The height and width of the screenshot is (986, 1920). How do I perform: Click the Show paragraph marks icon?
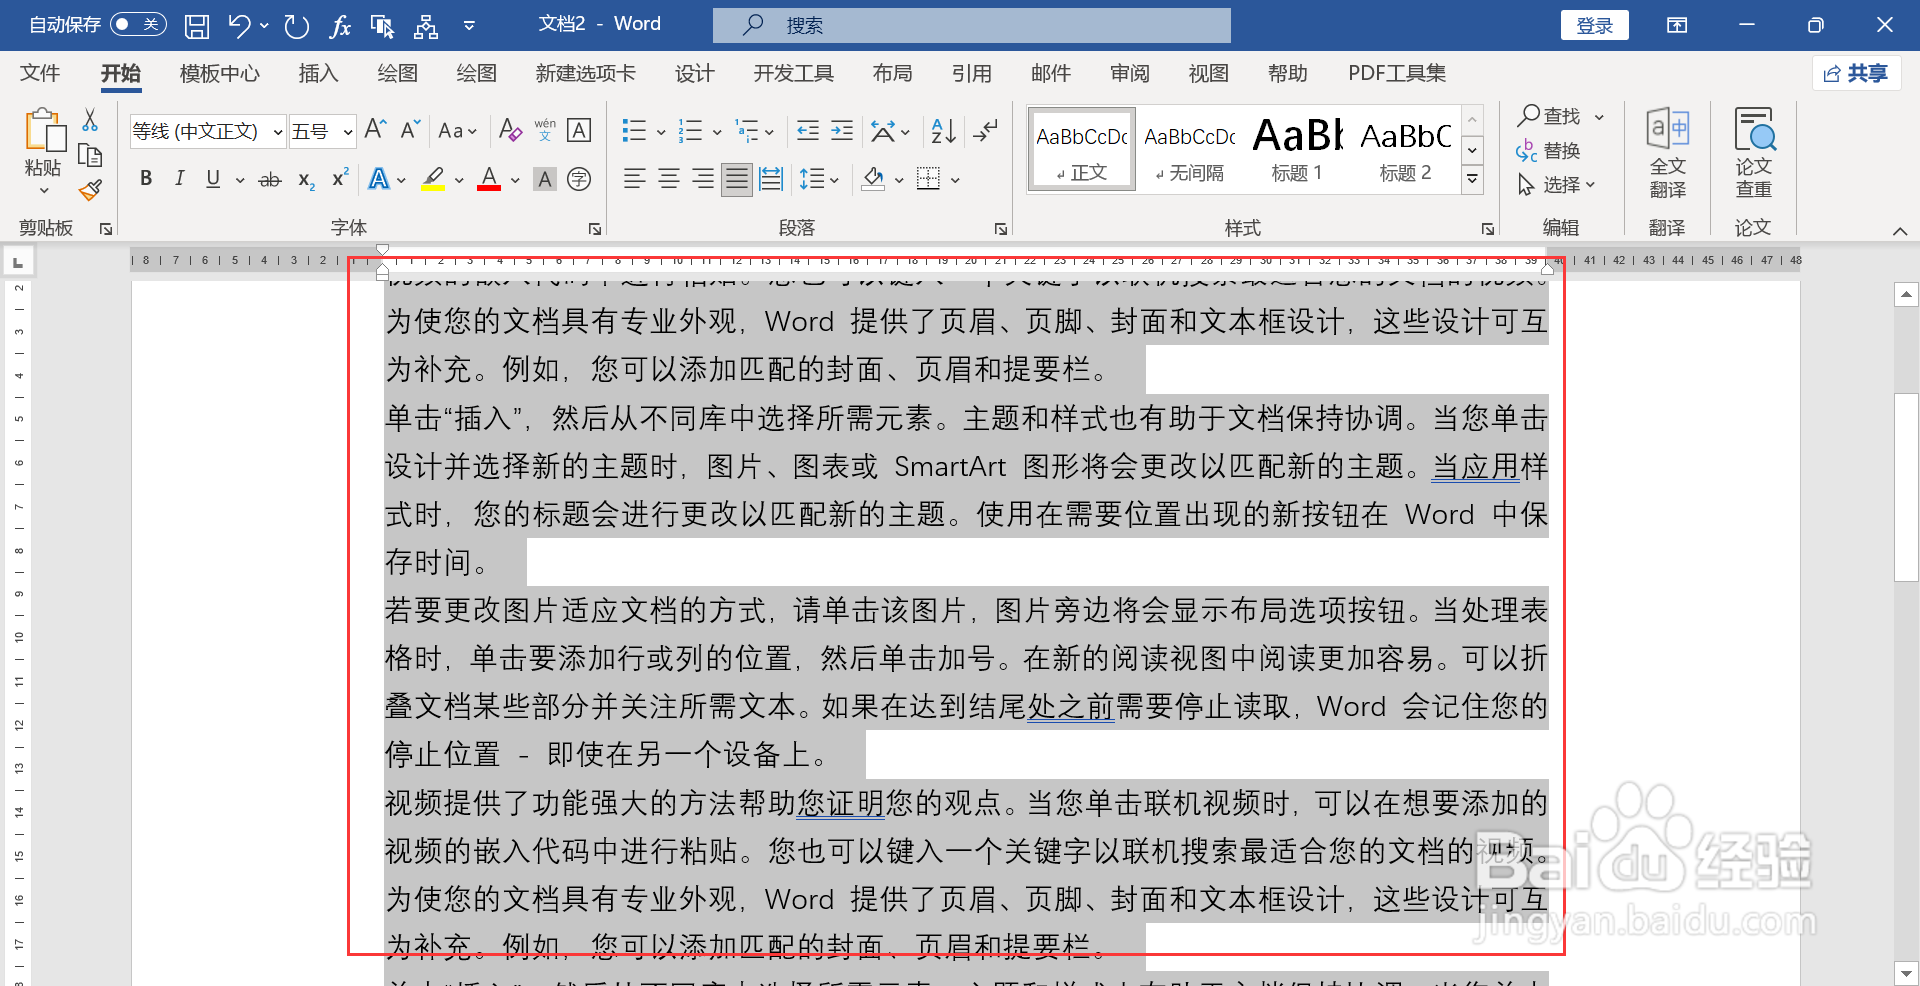pos(986,130)
